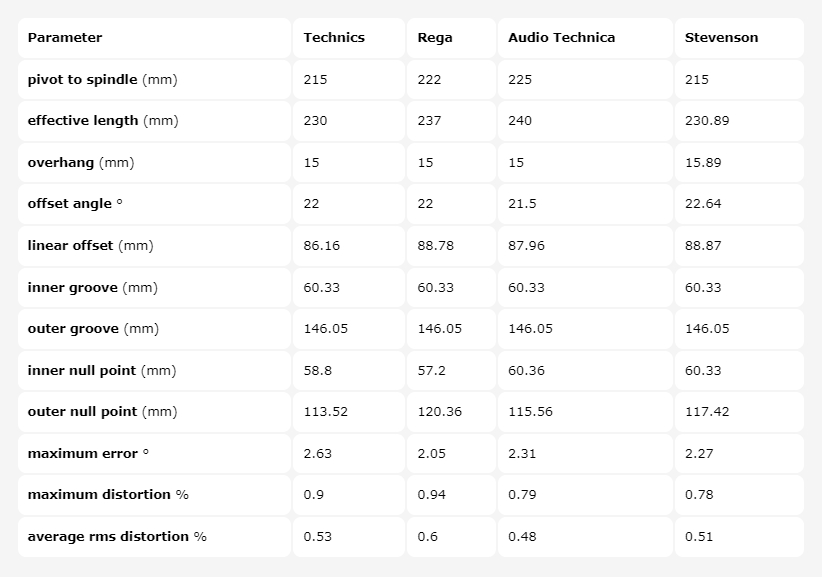Click the Technics column header
This screenshot has width=822, height=577.
tap(334, 38)
